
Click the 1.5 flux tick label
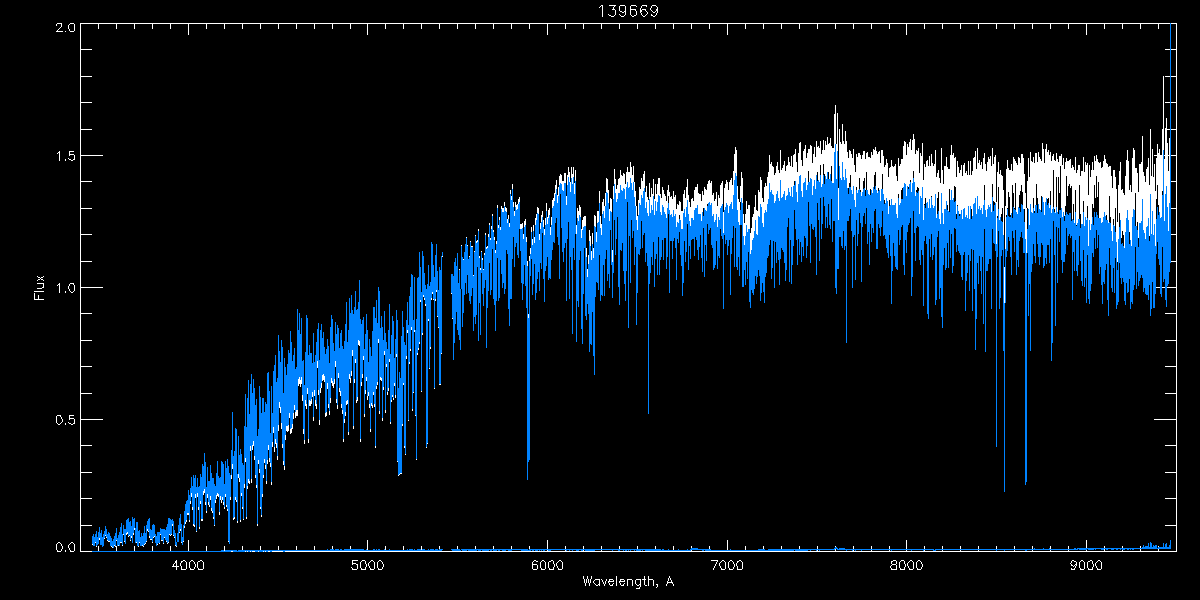click(x=64, y=157)
